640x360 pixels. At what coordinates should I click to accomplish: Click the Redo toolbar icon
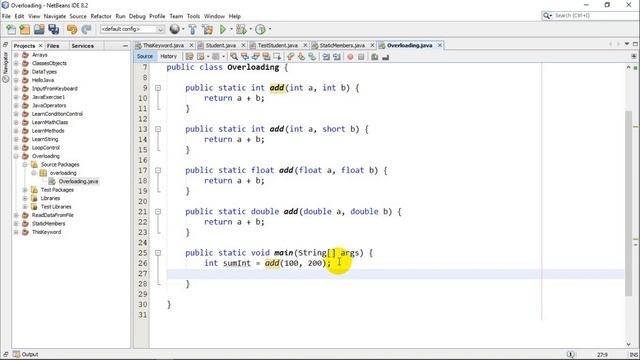click(86, 29)
